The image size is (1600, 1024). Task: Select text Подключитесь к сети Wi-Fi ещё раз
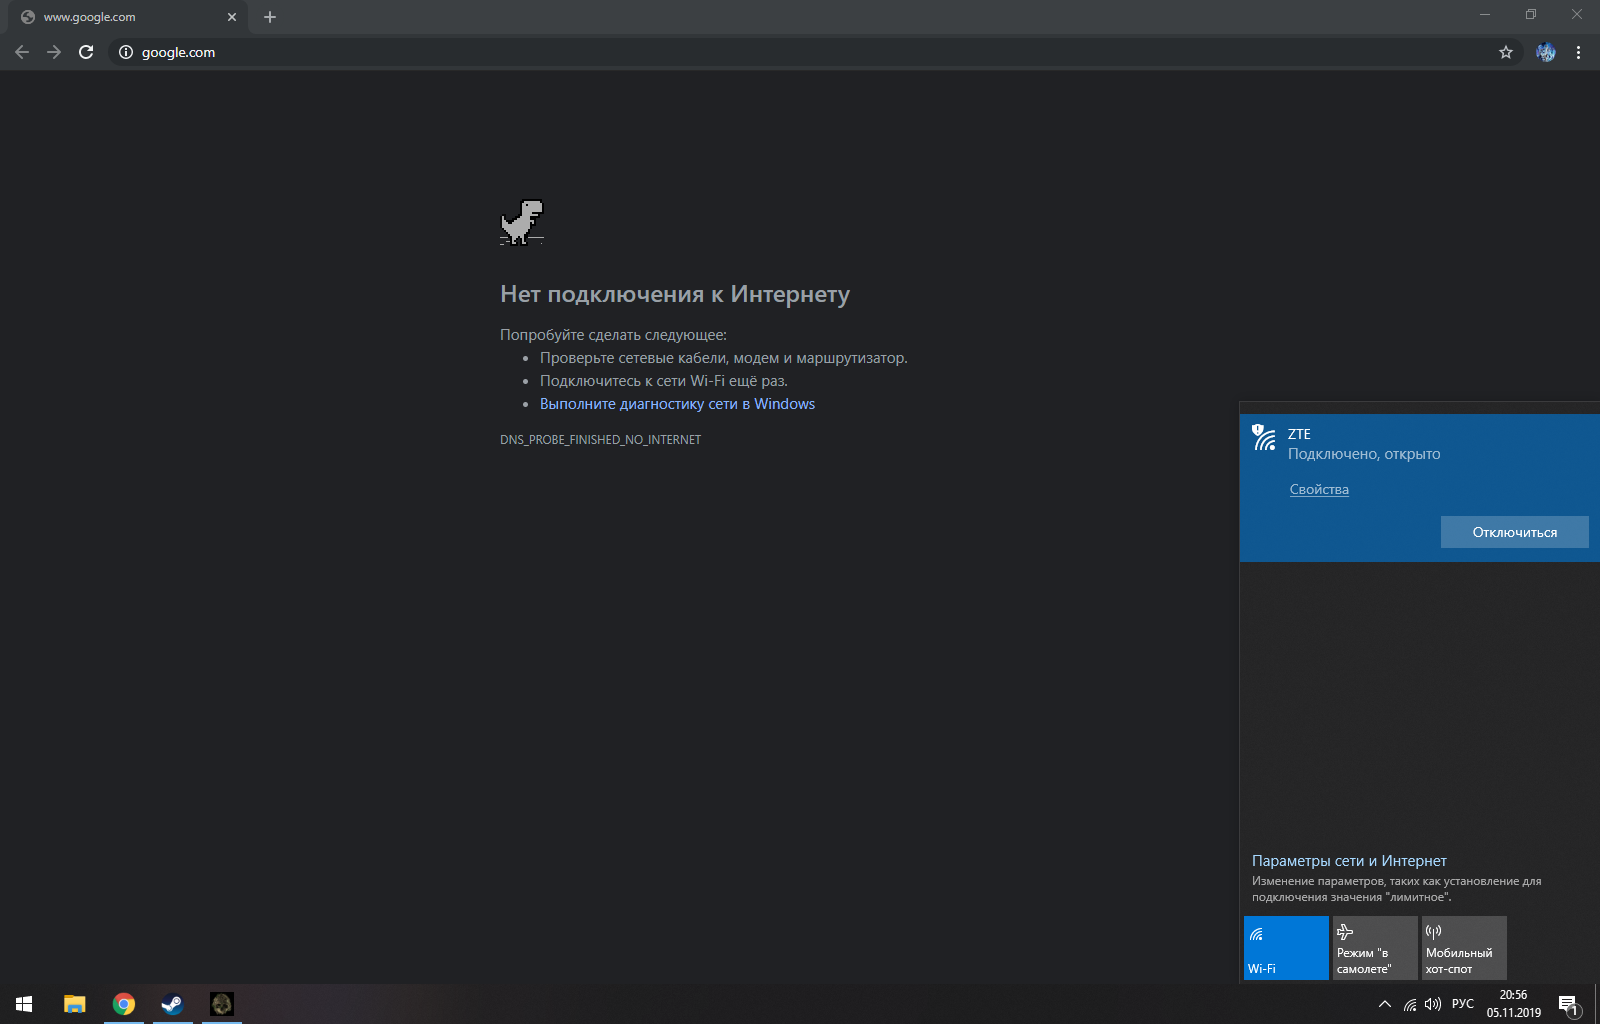[x=664, y=381]
